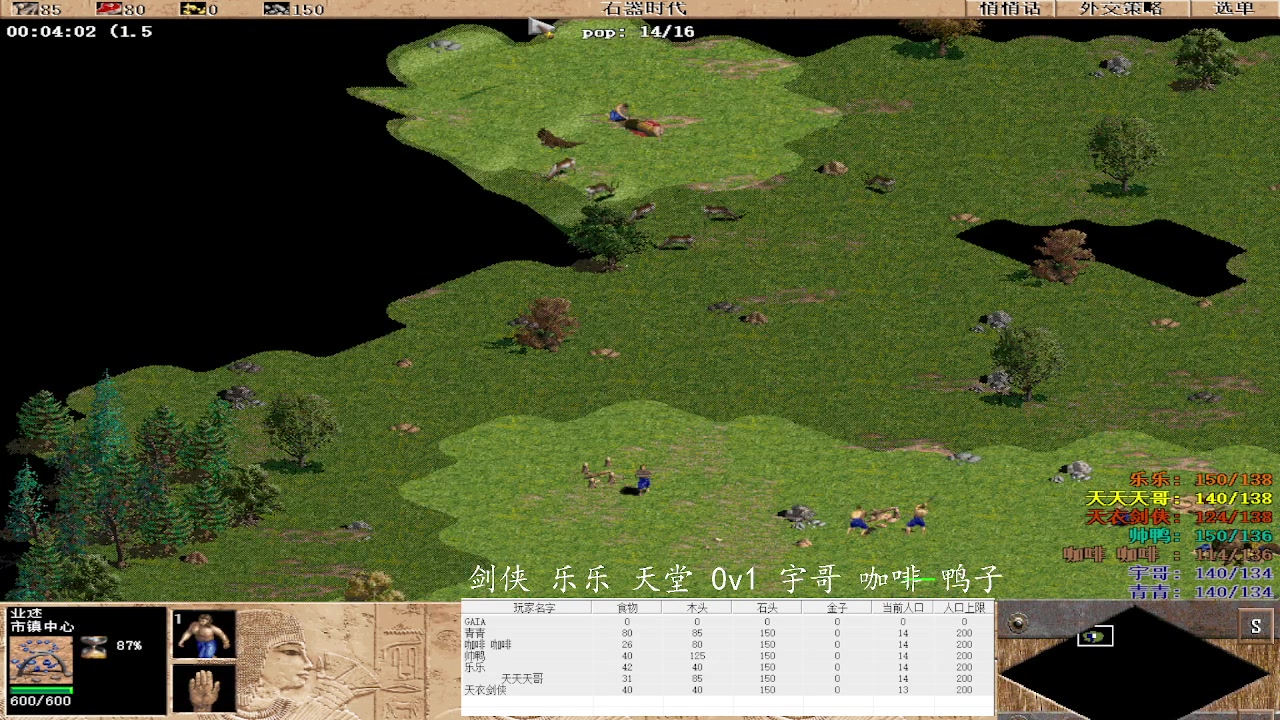Image resolution: width=1280 pixels, height=720 pixels.
Task: Click the food resource icon showing 80
Action: pos(108,9)
